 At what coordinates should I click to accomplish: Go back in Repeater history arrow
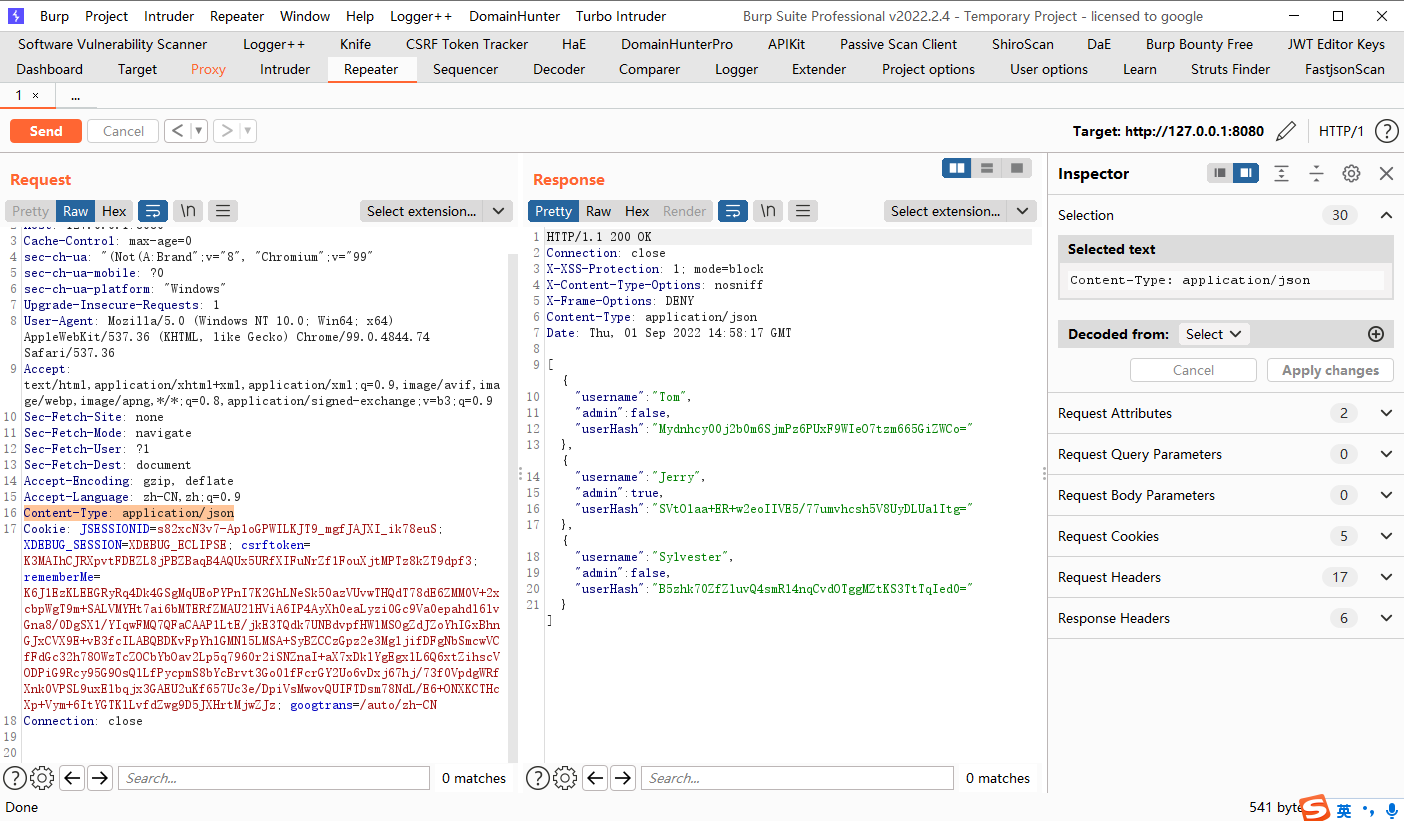[x=176, y=131]
